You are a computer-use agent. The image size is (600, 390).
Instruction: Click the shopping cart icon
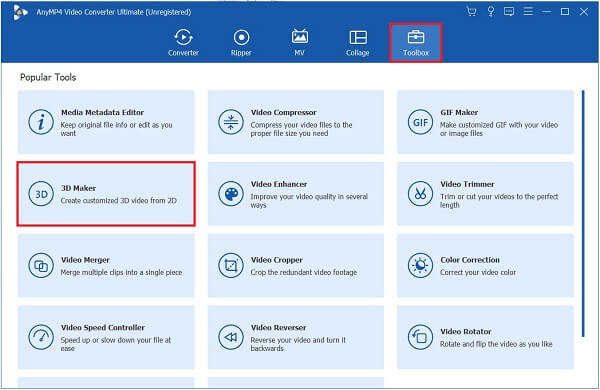(471, 11)
